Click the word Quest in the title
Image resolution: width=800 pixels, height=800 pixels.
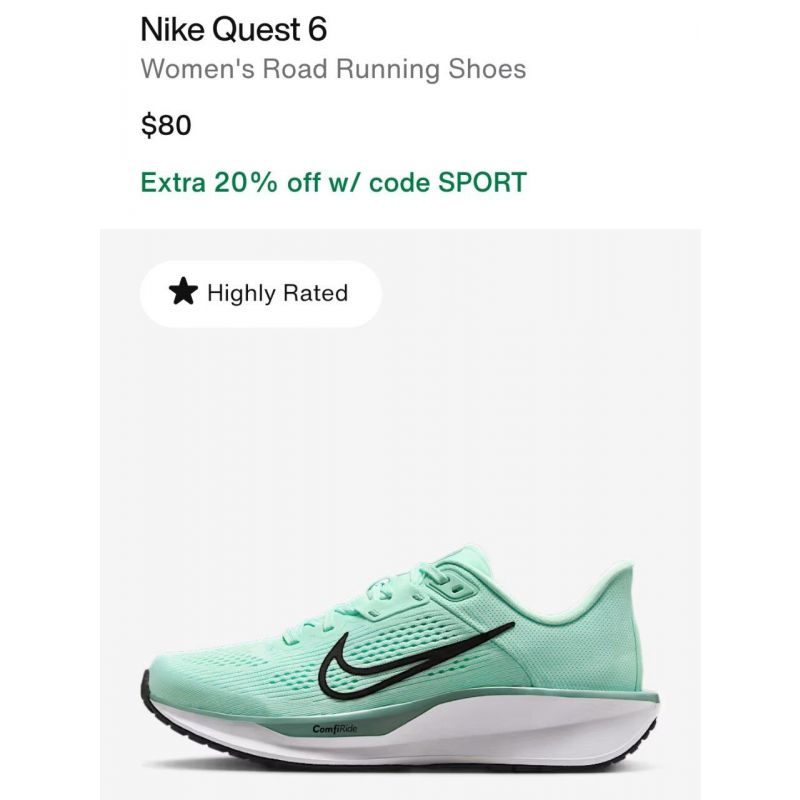tap(256, 29)
